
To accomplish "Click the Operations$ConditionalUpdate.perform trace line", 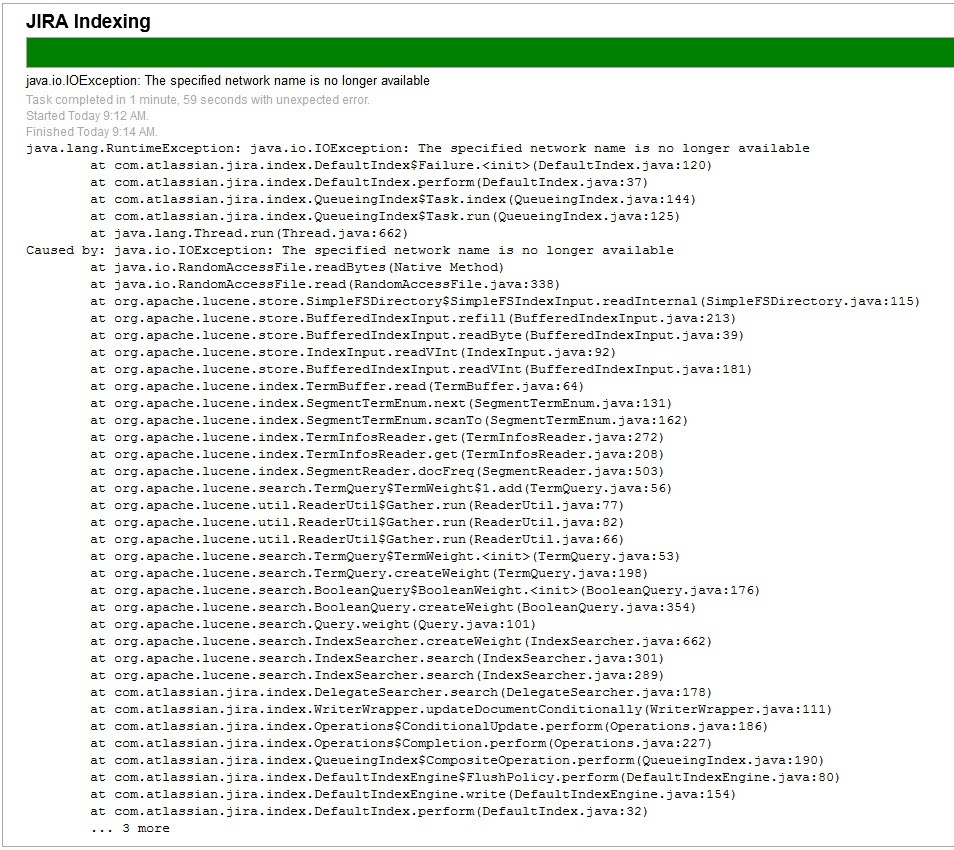I will pyautogui.click(x=430, y=727).
